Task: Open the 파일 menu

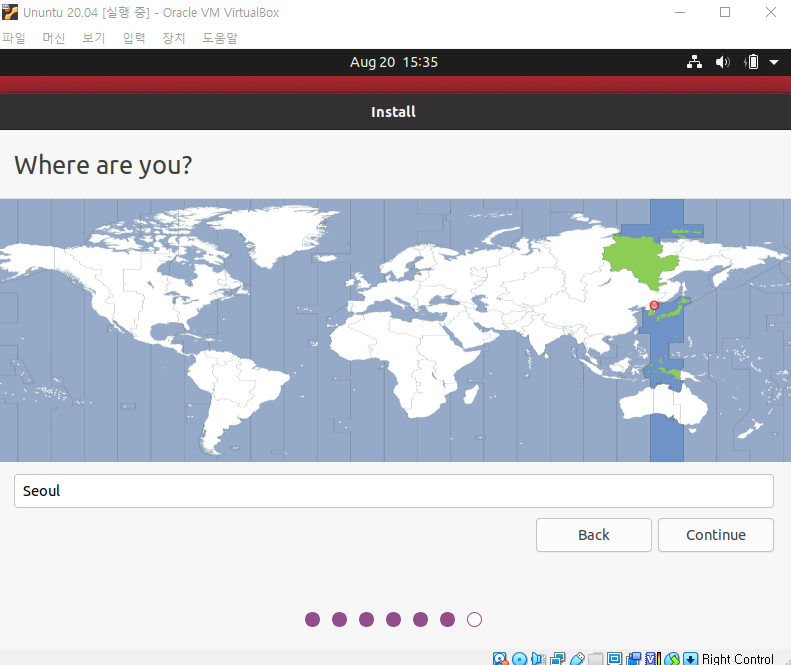Action: tap(14, 38)
